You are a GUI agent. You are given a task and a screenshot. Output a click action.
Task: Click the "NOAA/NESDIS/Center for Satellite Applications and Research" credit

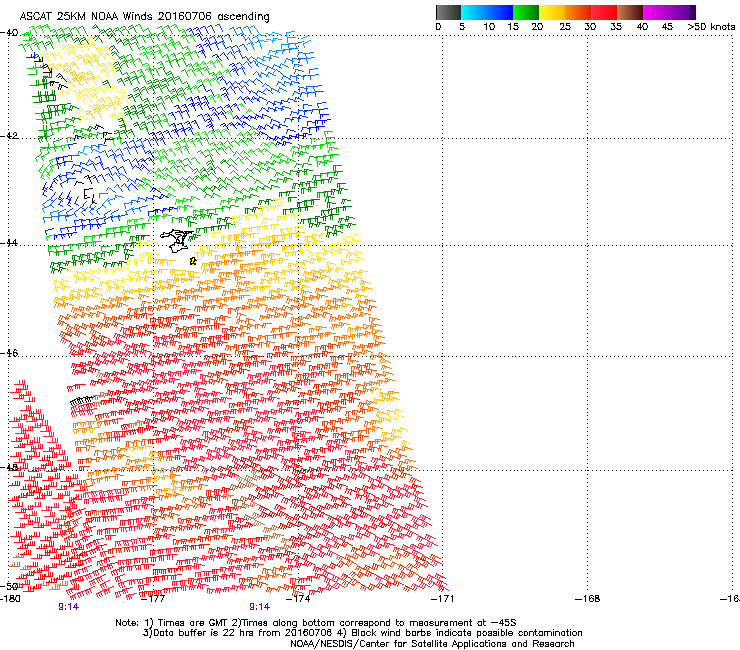(x=432, y=644)
